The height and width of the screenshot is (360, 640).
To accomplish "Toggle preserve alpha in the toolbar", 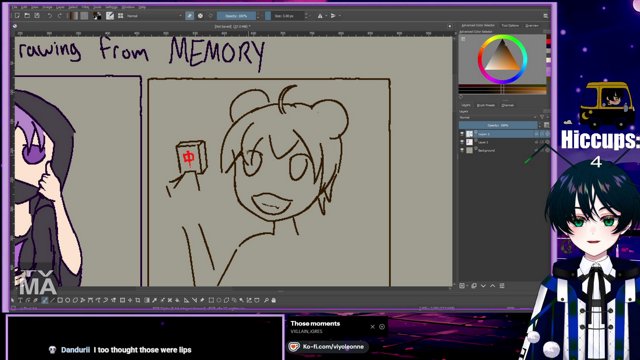I will click(200, 16).
